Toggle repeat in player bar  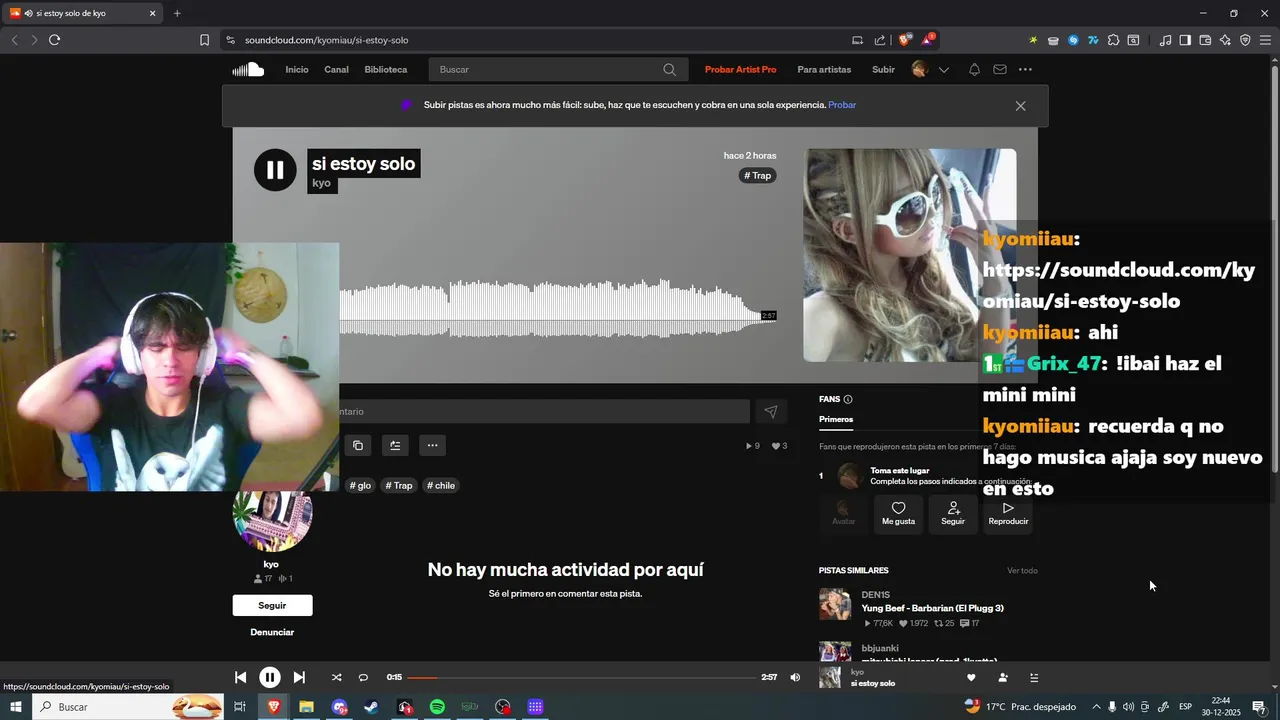[363, 677]
